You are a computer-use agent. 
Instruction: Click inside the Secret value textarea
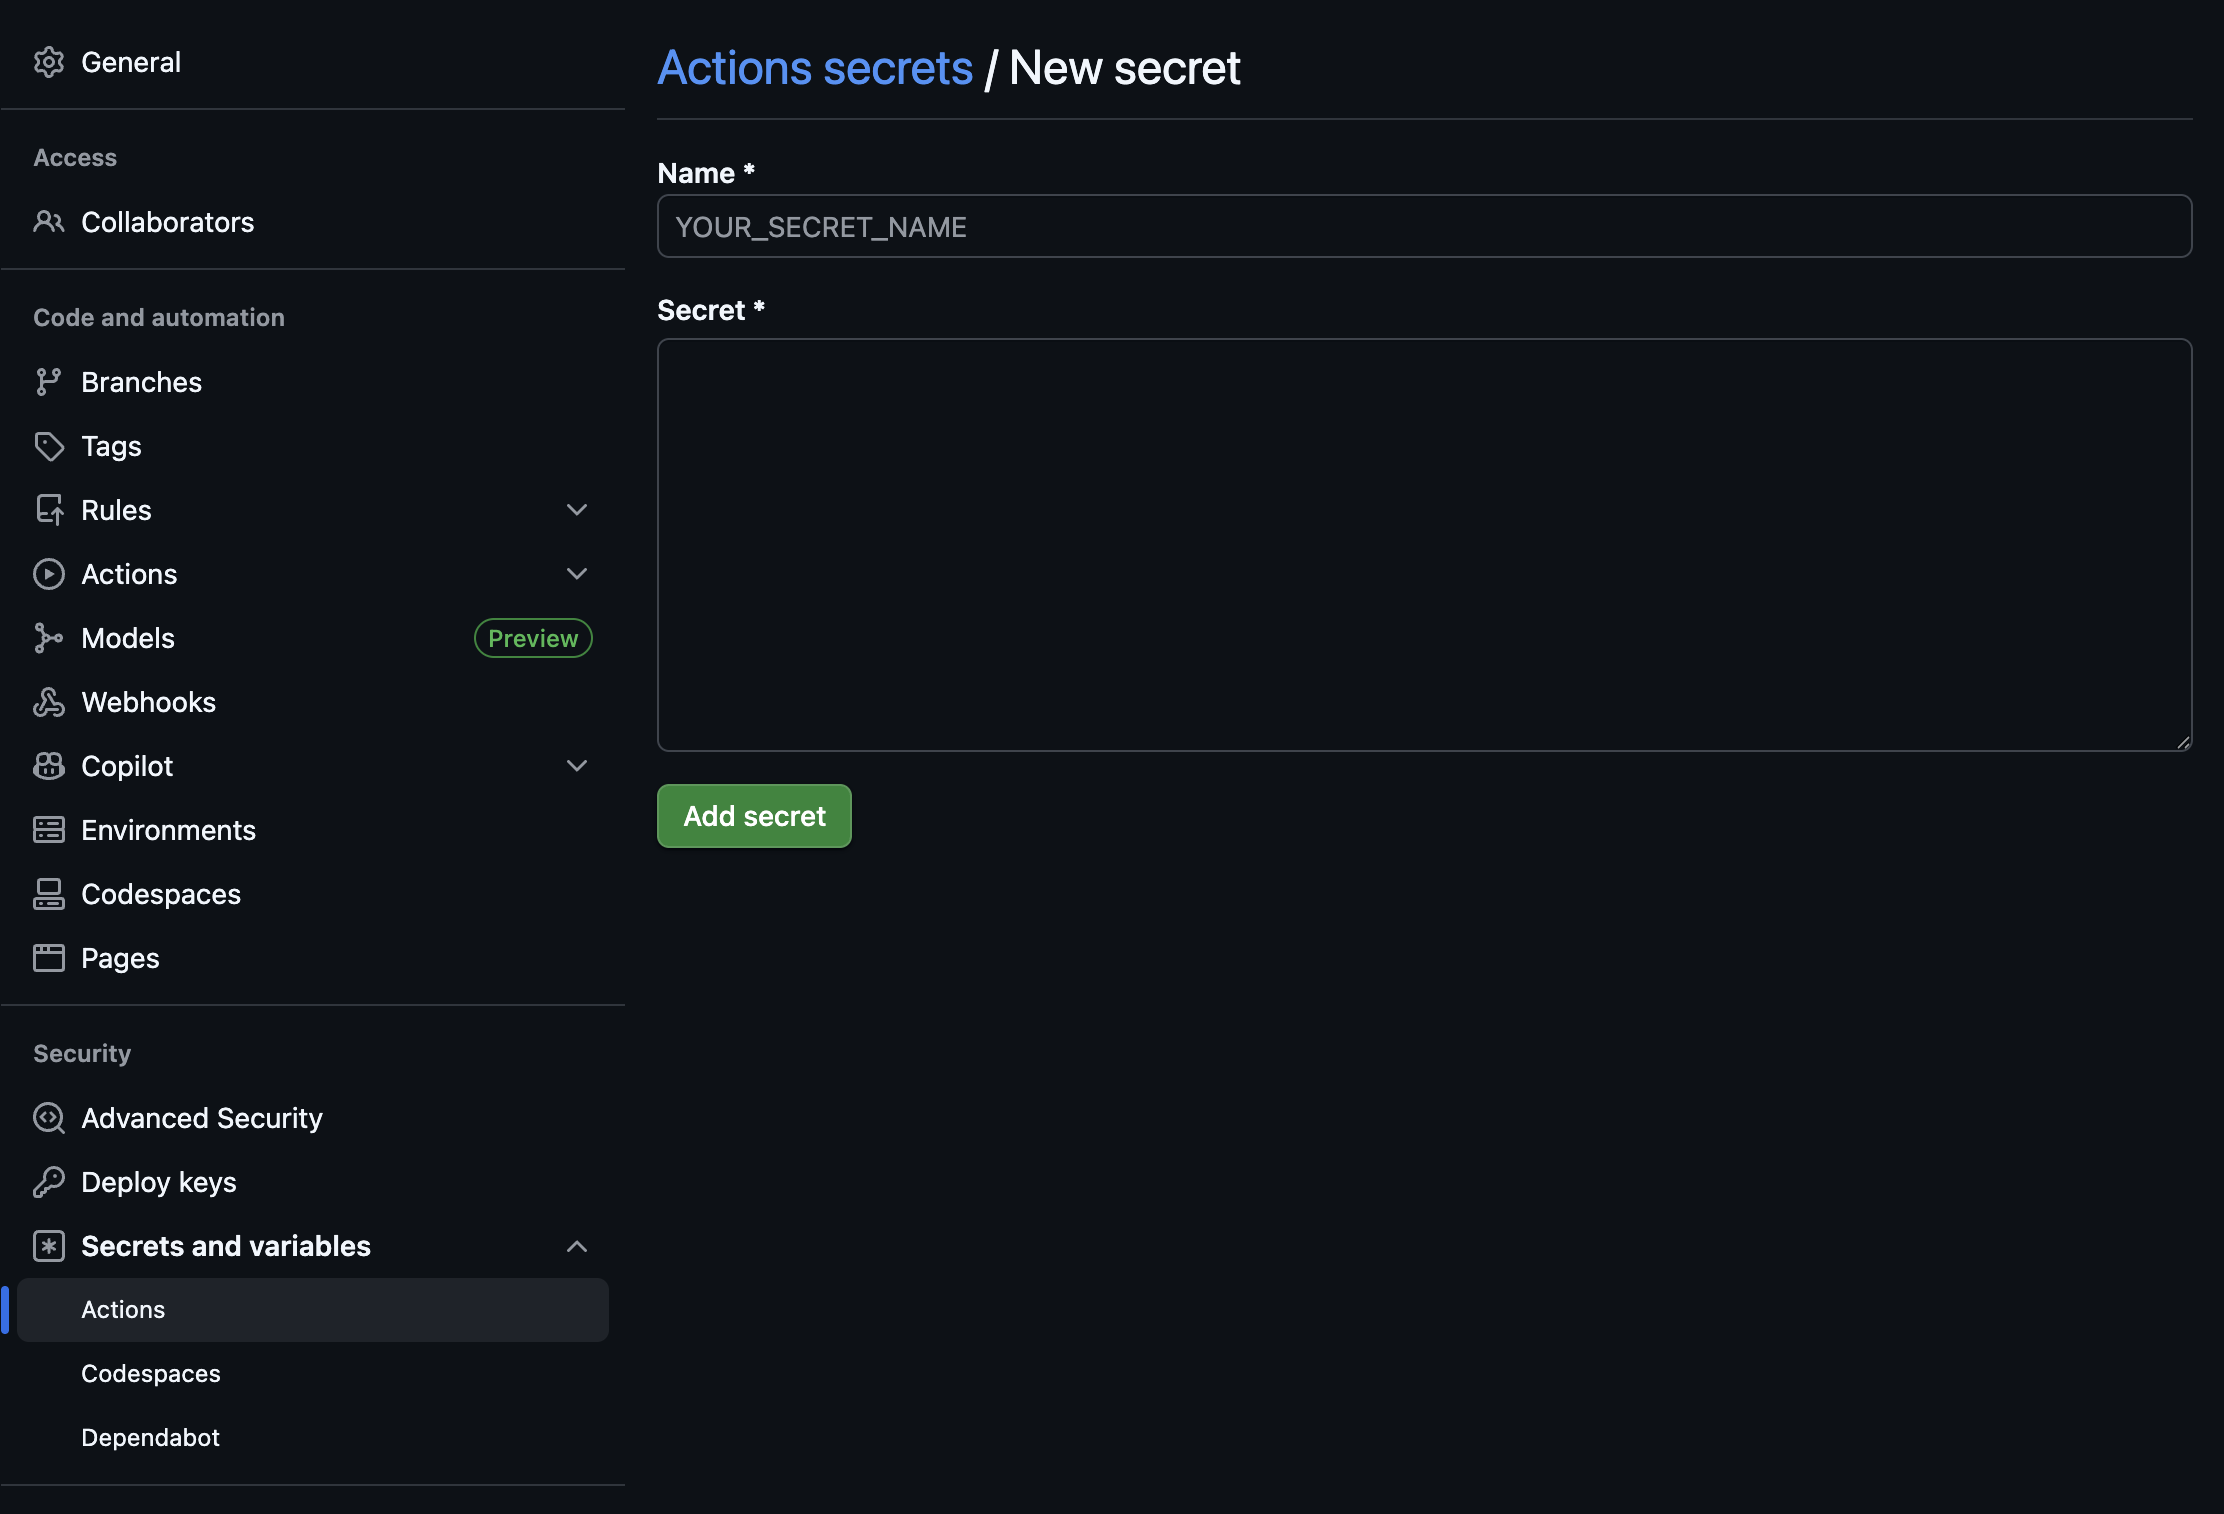coord(1424,545)
